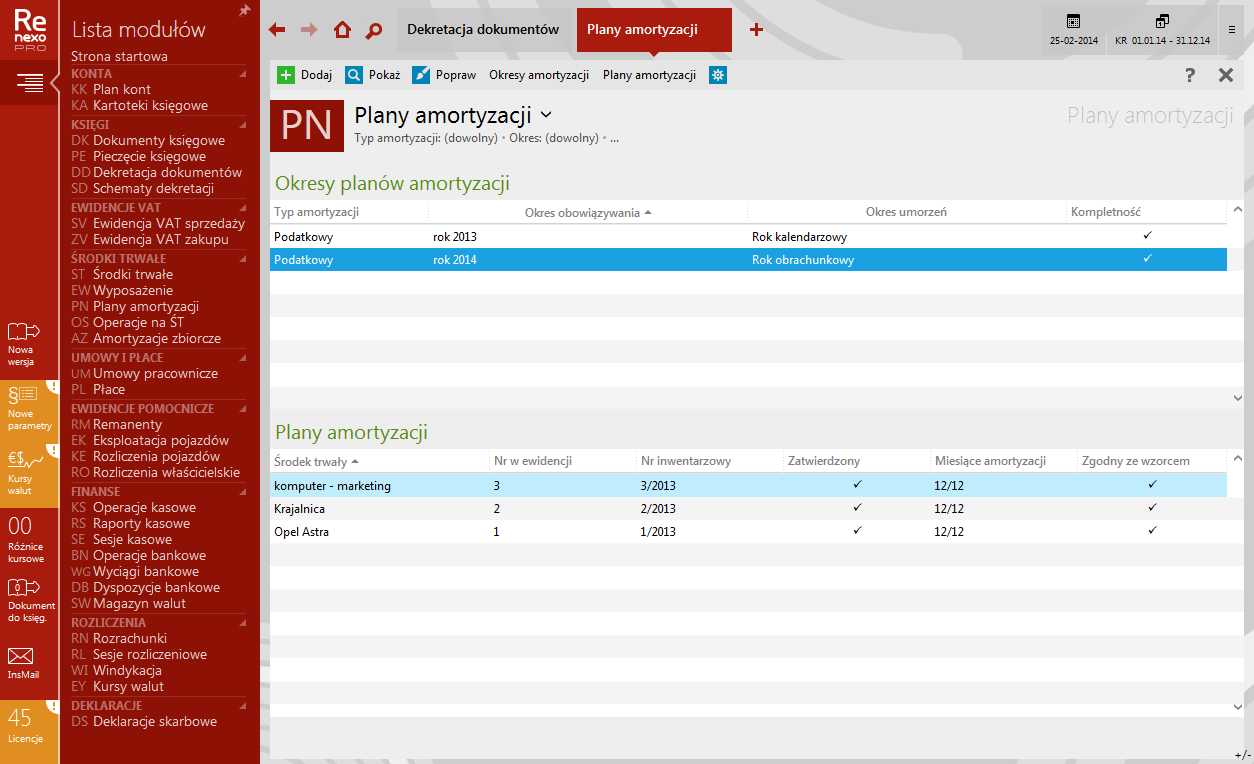Toggle Zgodny ze wzorcem for Opel Astra
Image resolution: width=1254 pixels, height=764 pixels.
(x=1152, y=531)
